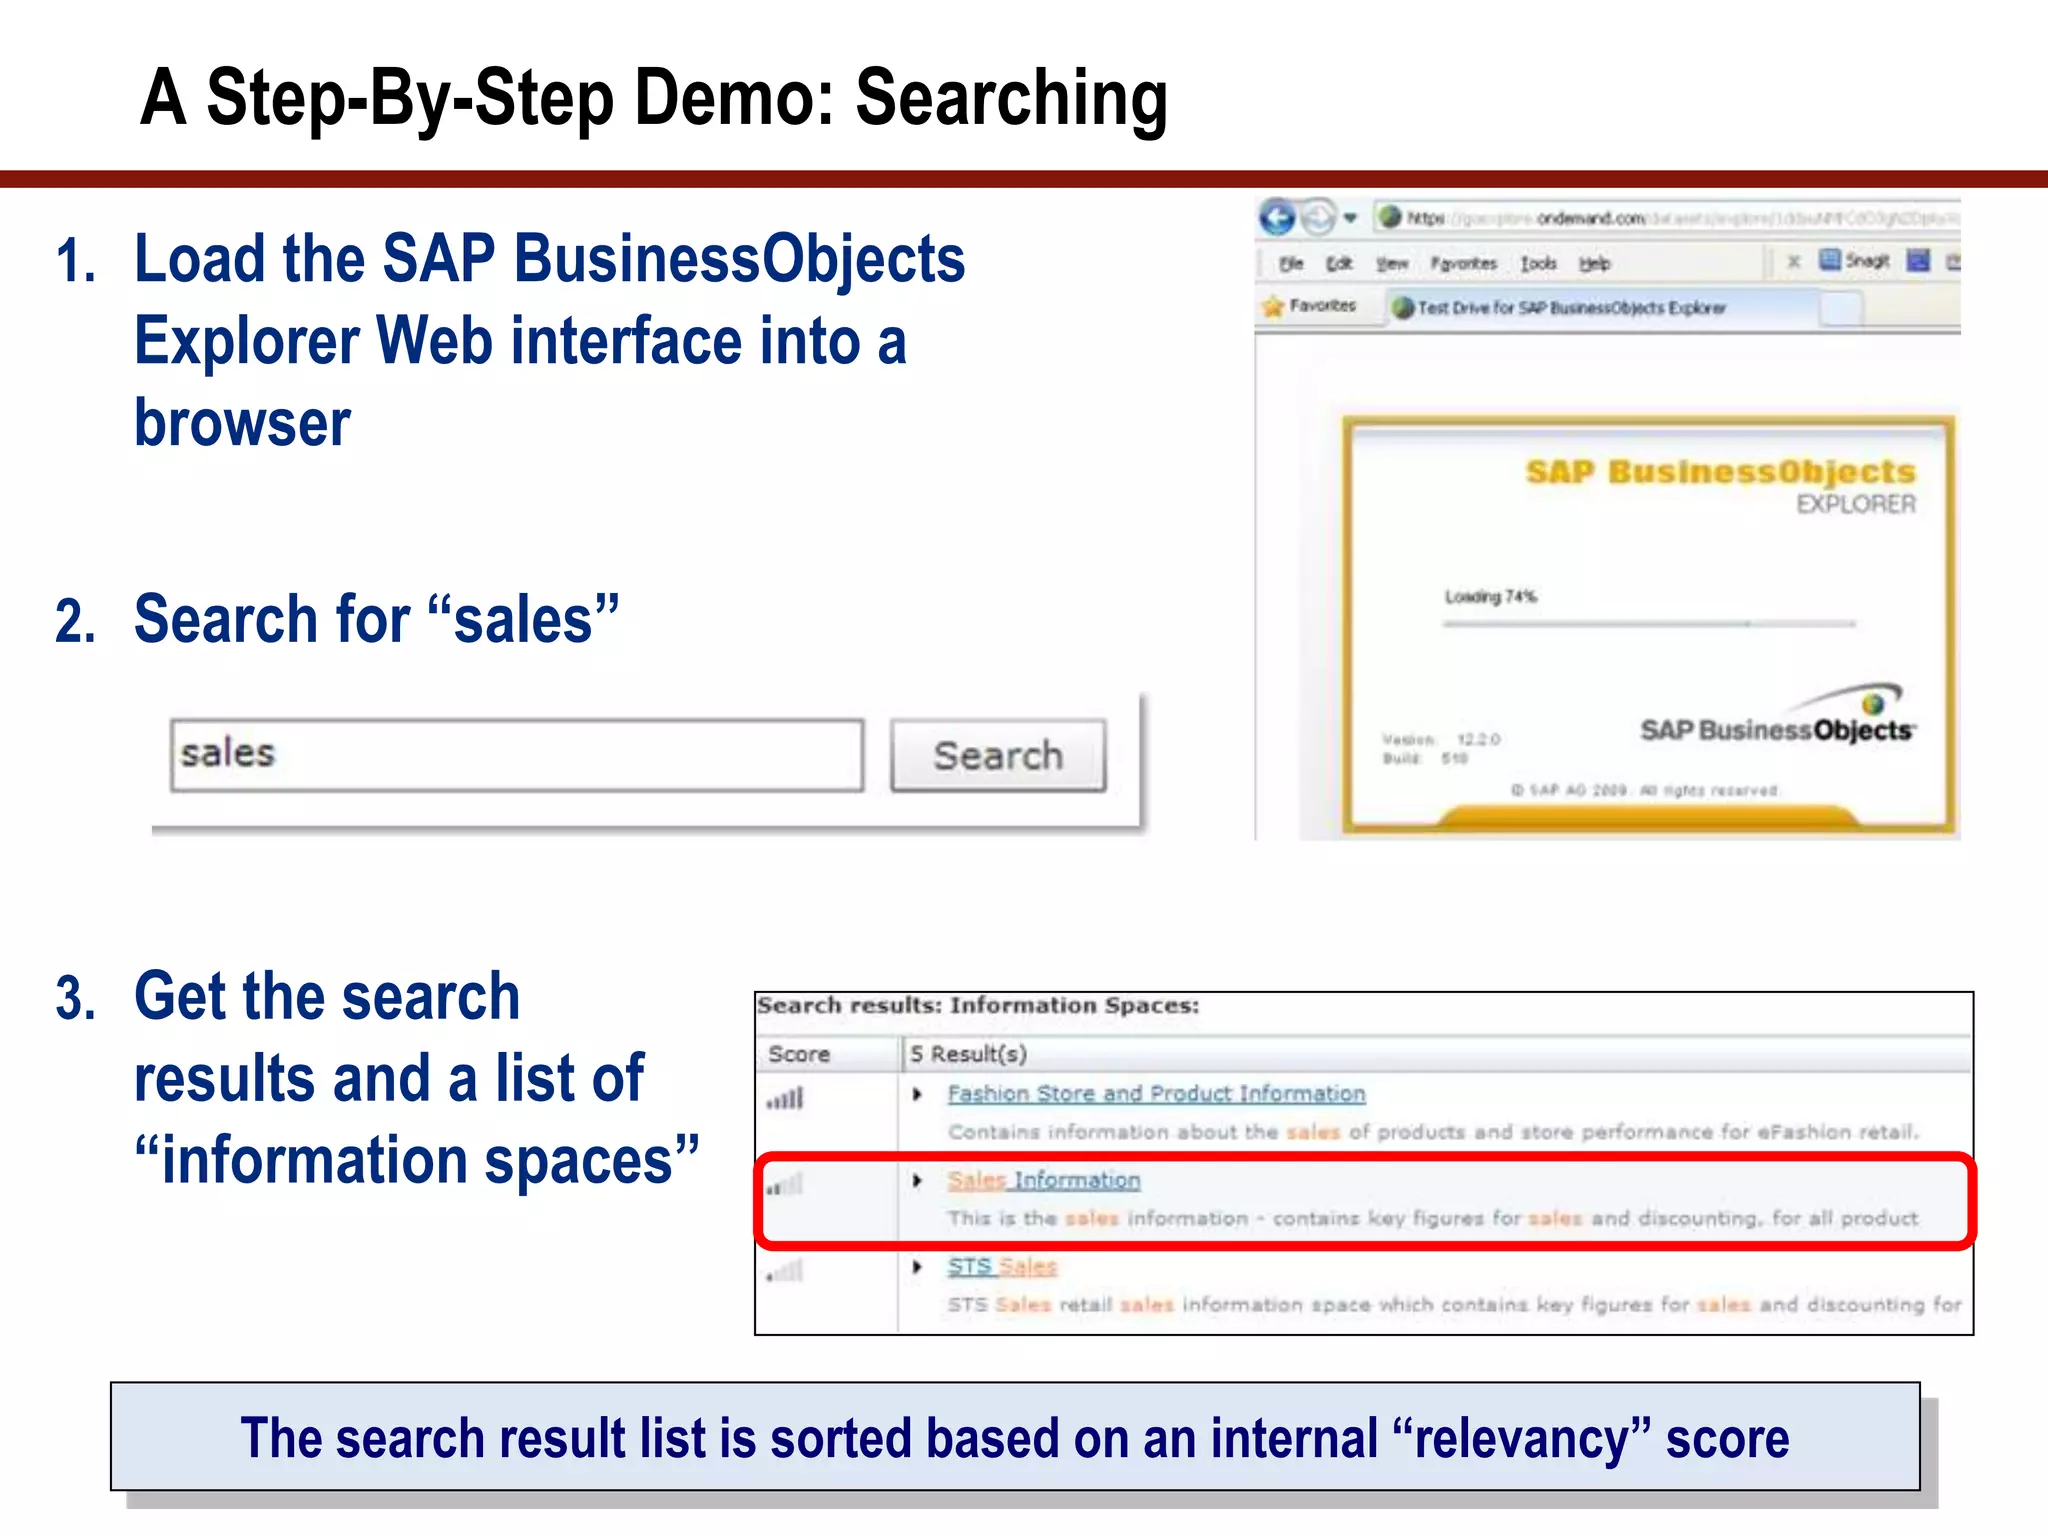Click relevancy score bars for Sales Information

point(785,1185)
